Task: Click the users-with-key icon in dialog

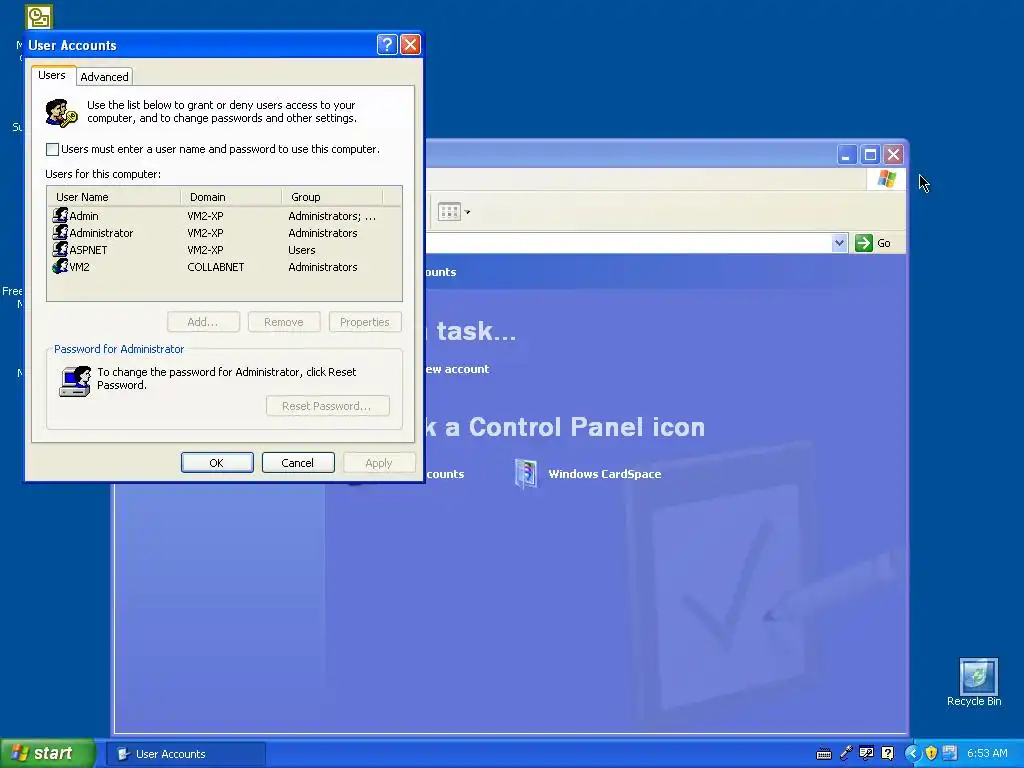Action: 61,112
